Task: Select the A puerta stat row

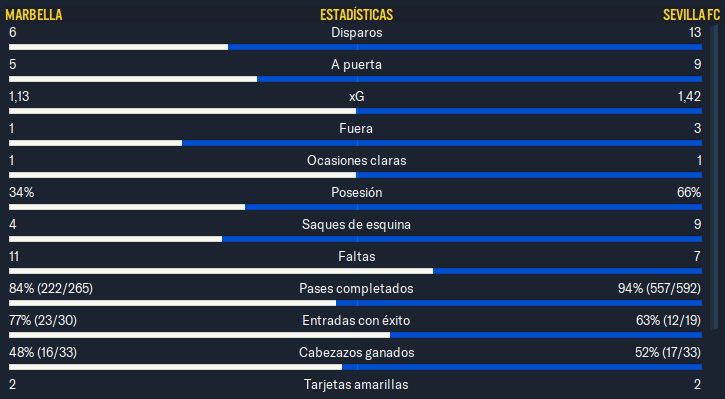Action: [x=355, y=69]
